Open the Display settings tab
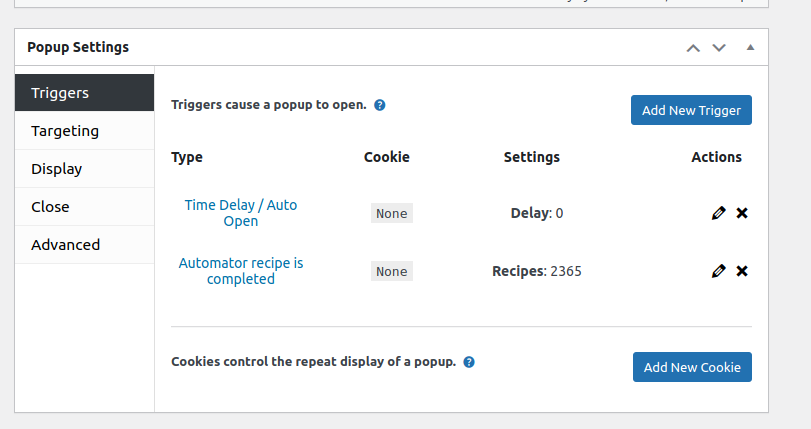This screenshot has width=811, height=429. pyautogui.click(x=85, y=169)
